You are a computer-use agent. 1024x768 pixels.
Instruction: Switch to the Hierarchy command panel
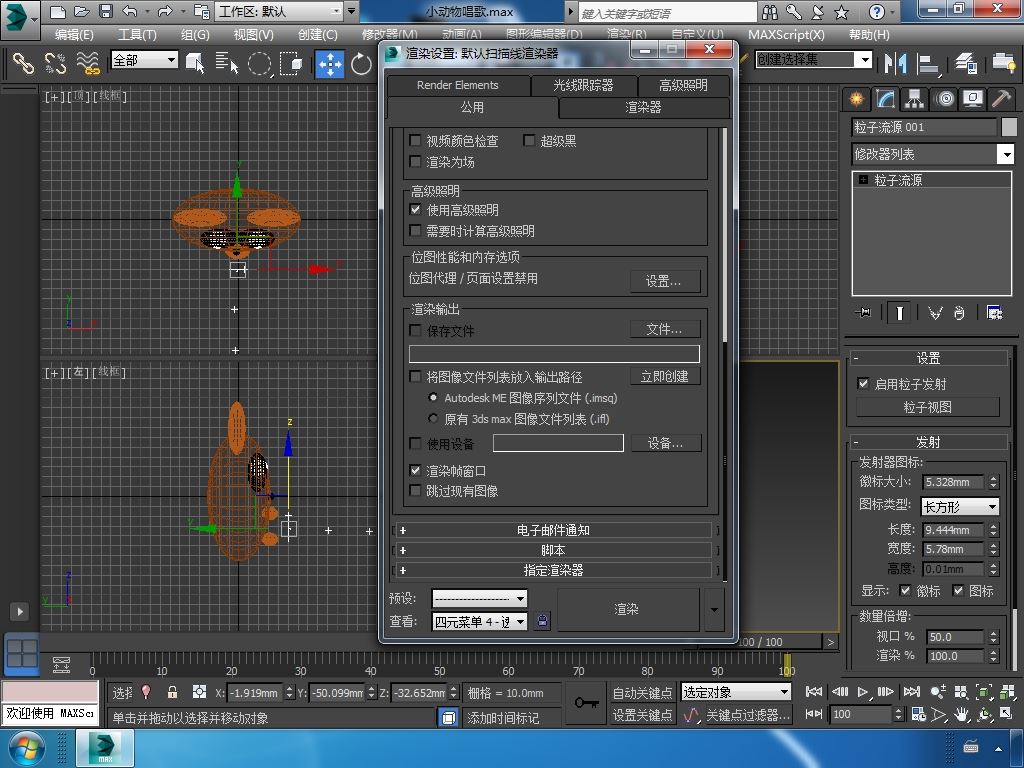tap(914, 99)
